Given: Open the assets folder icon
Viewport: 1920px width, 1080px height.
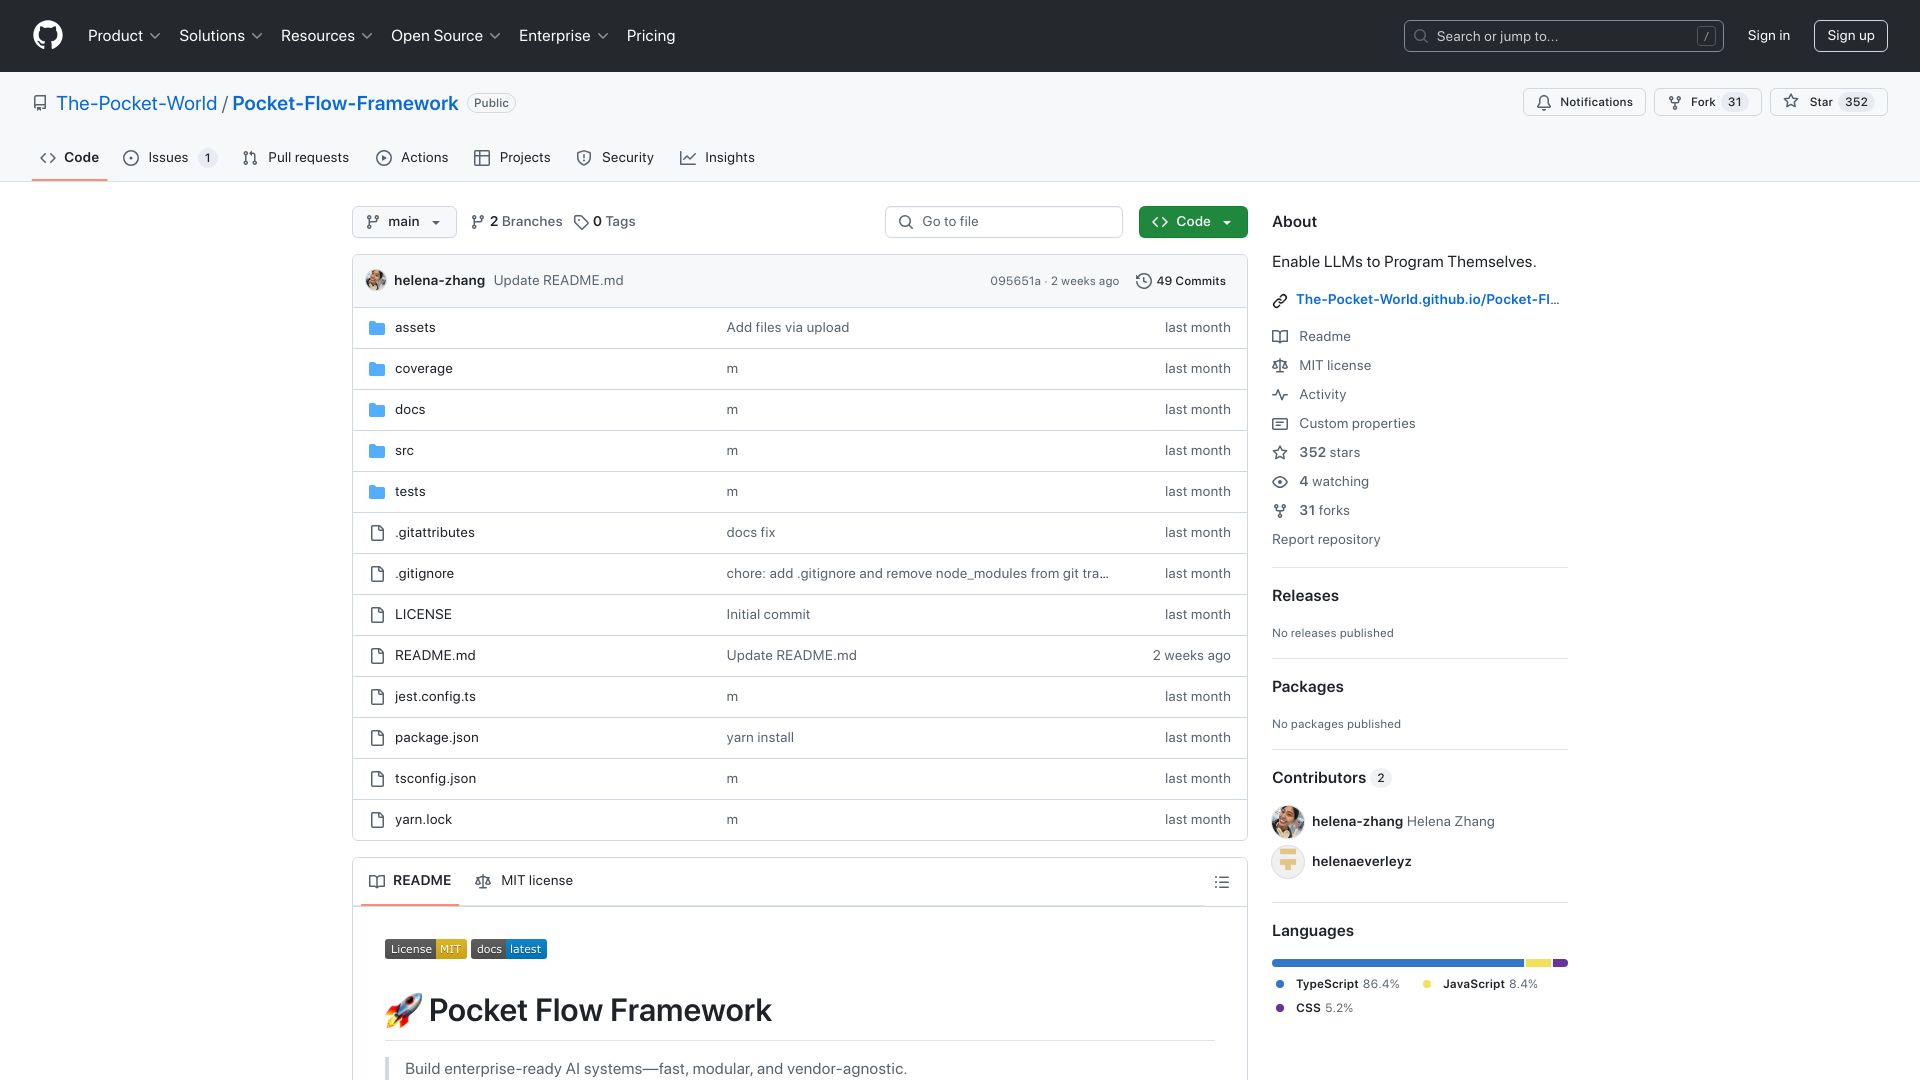Looking at the screenshot, I should click(x=377, y=328).
